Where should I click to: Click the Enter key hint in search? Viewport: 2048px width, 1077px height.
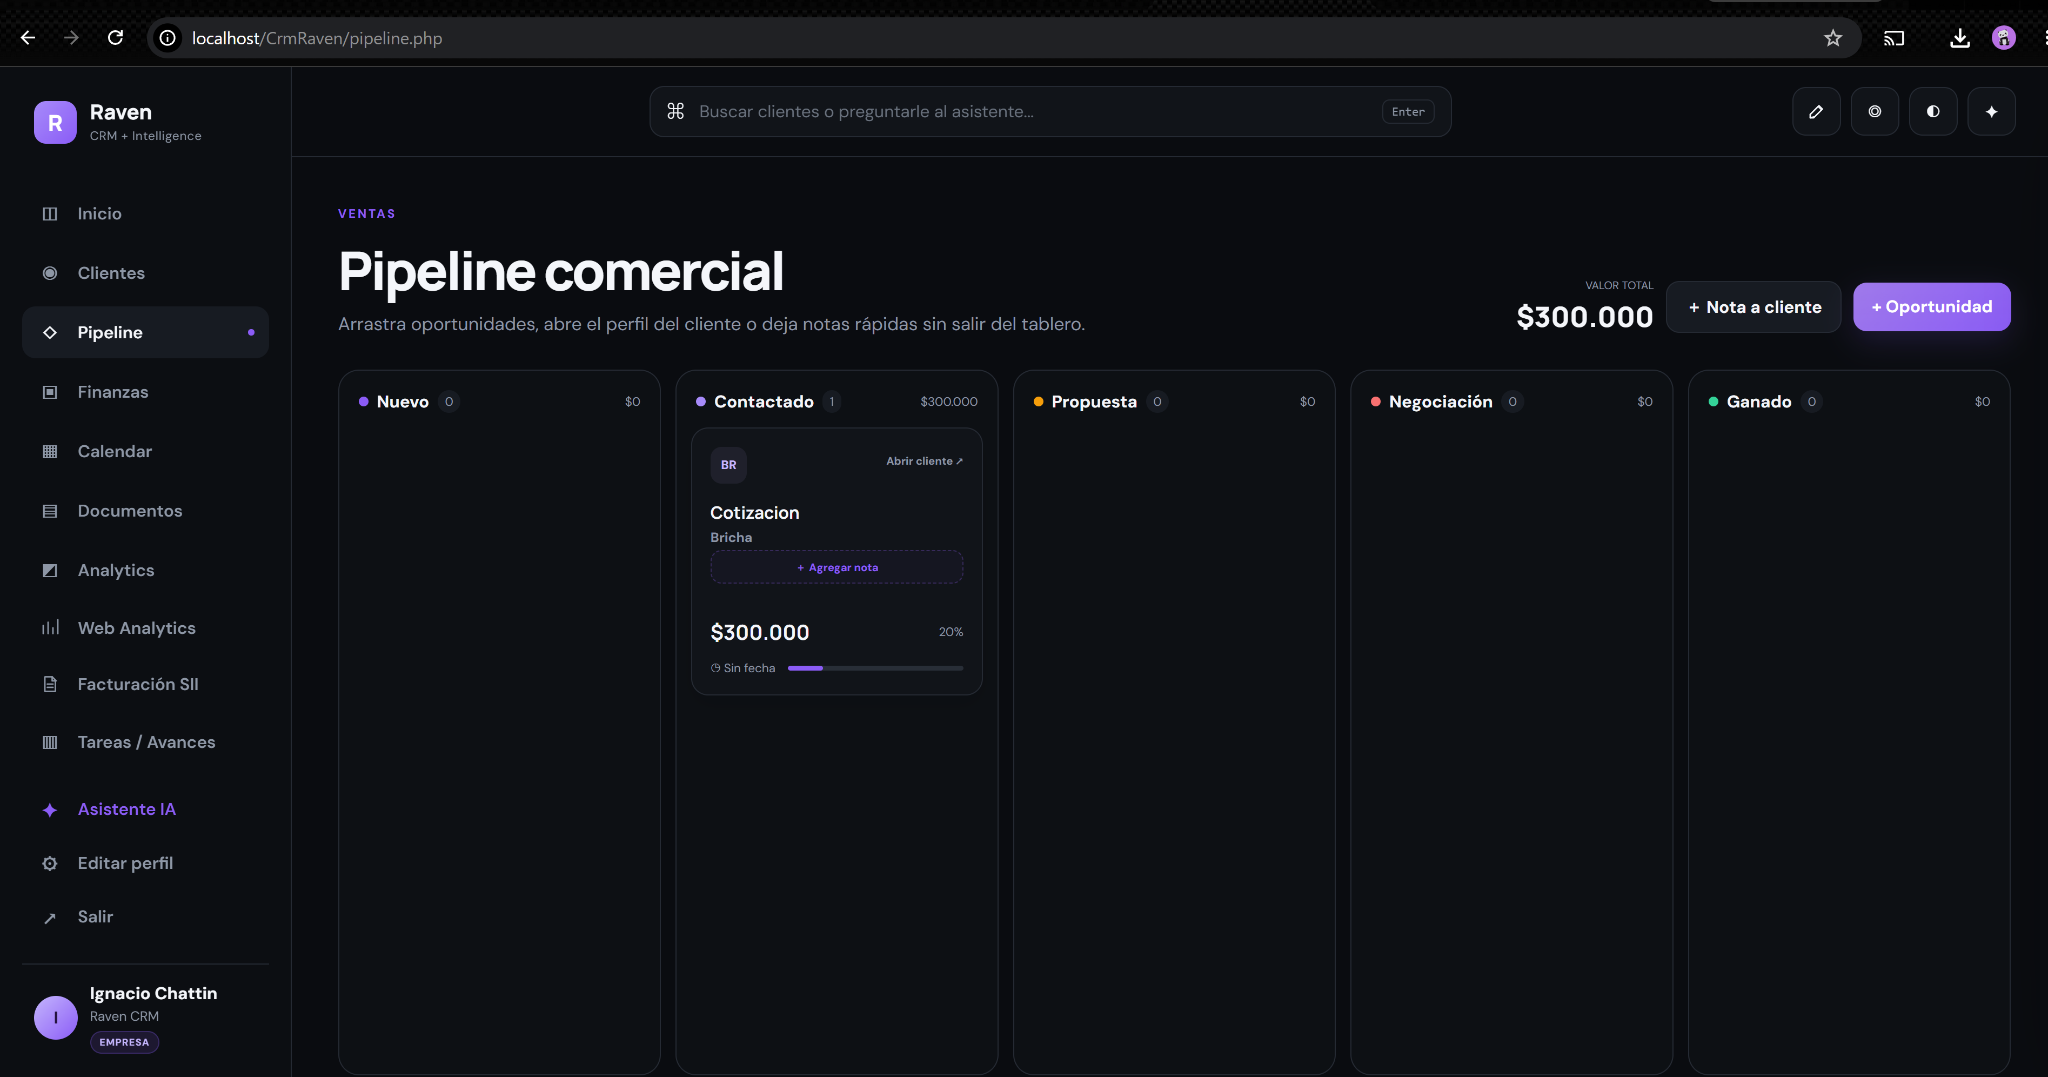[x=1408, y=112]
